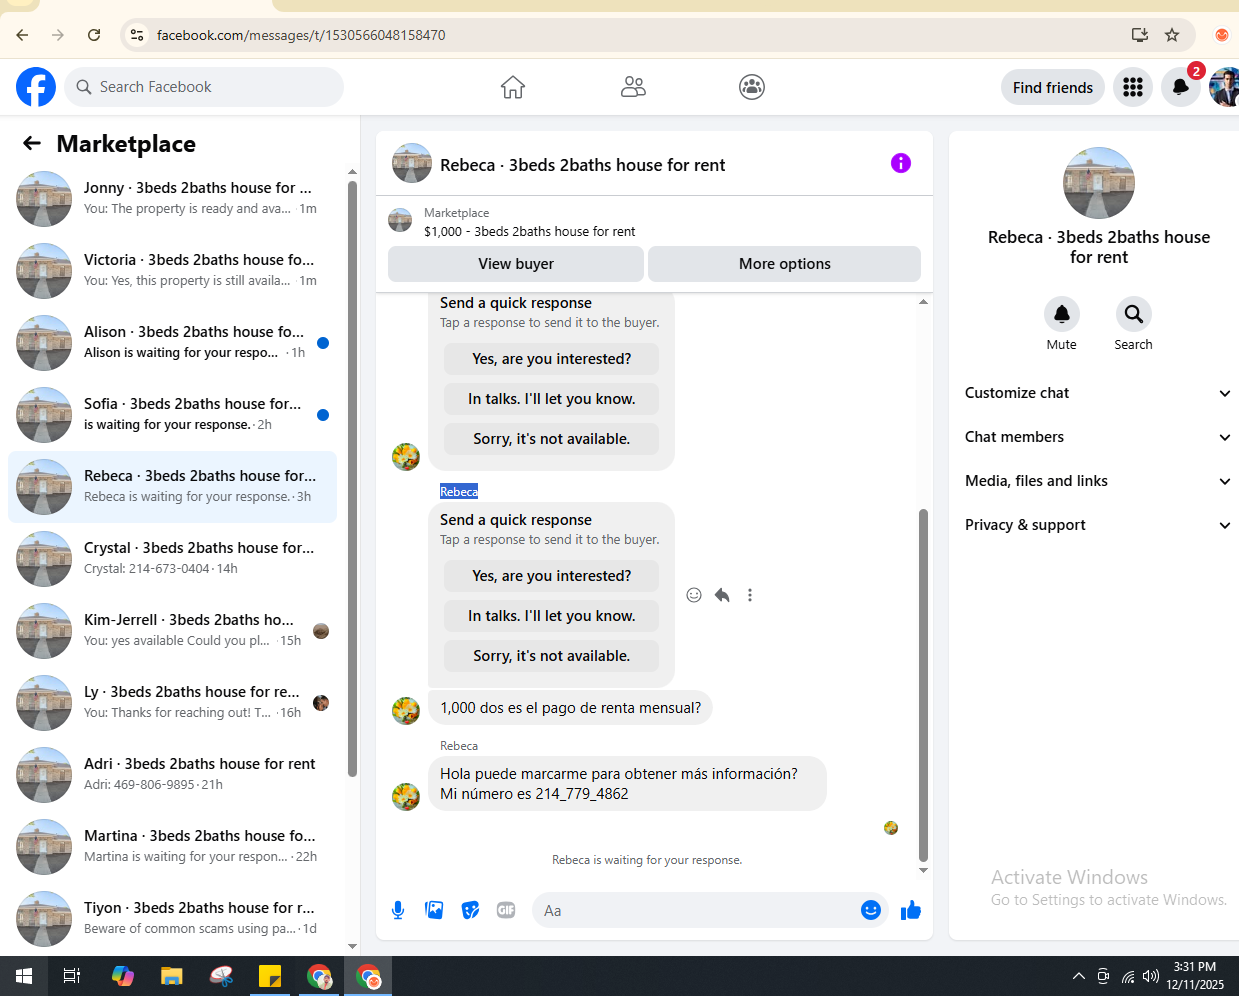Open Sticky Notes on the taskbar
The image size is (1239, 996).
[270, 976]
